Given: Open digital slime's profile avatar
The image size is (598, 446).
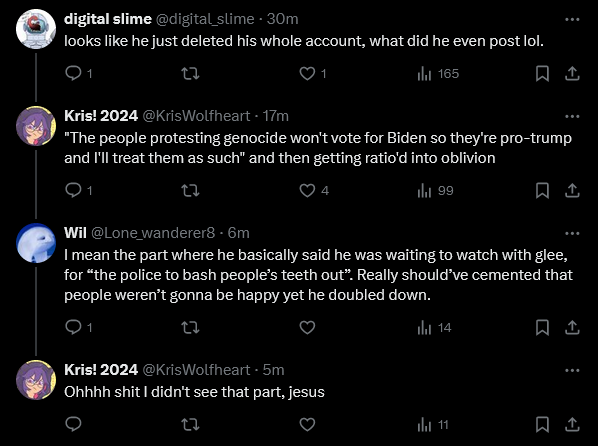Looking at the screenshot, I should [x=36, y=29].
